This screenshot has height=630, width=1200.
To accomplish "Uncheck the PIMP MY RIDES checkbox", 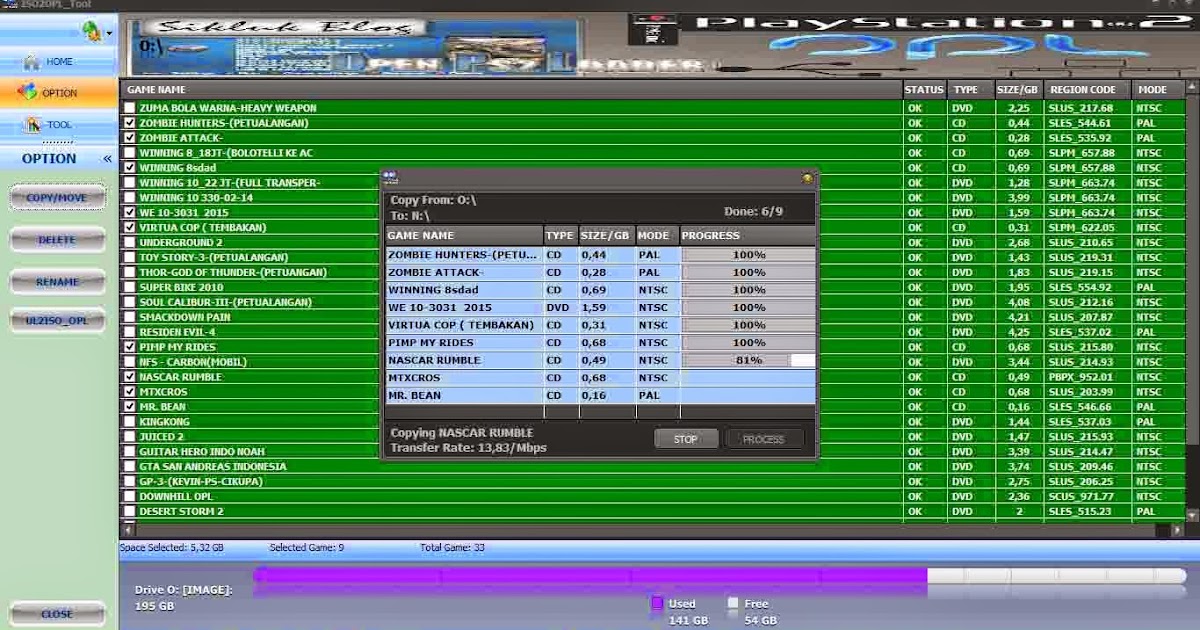I will (130, 347).
